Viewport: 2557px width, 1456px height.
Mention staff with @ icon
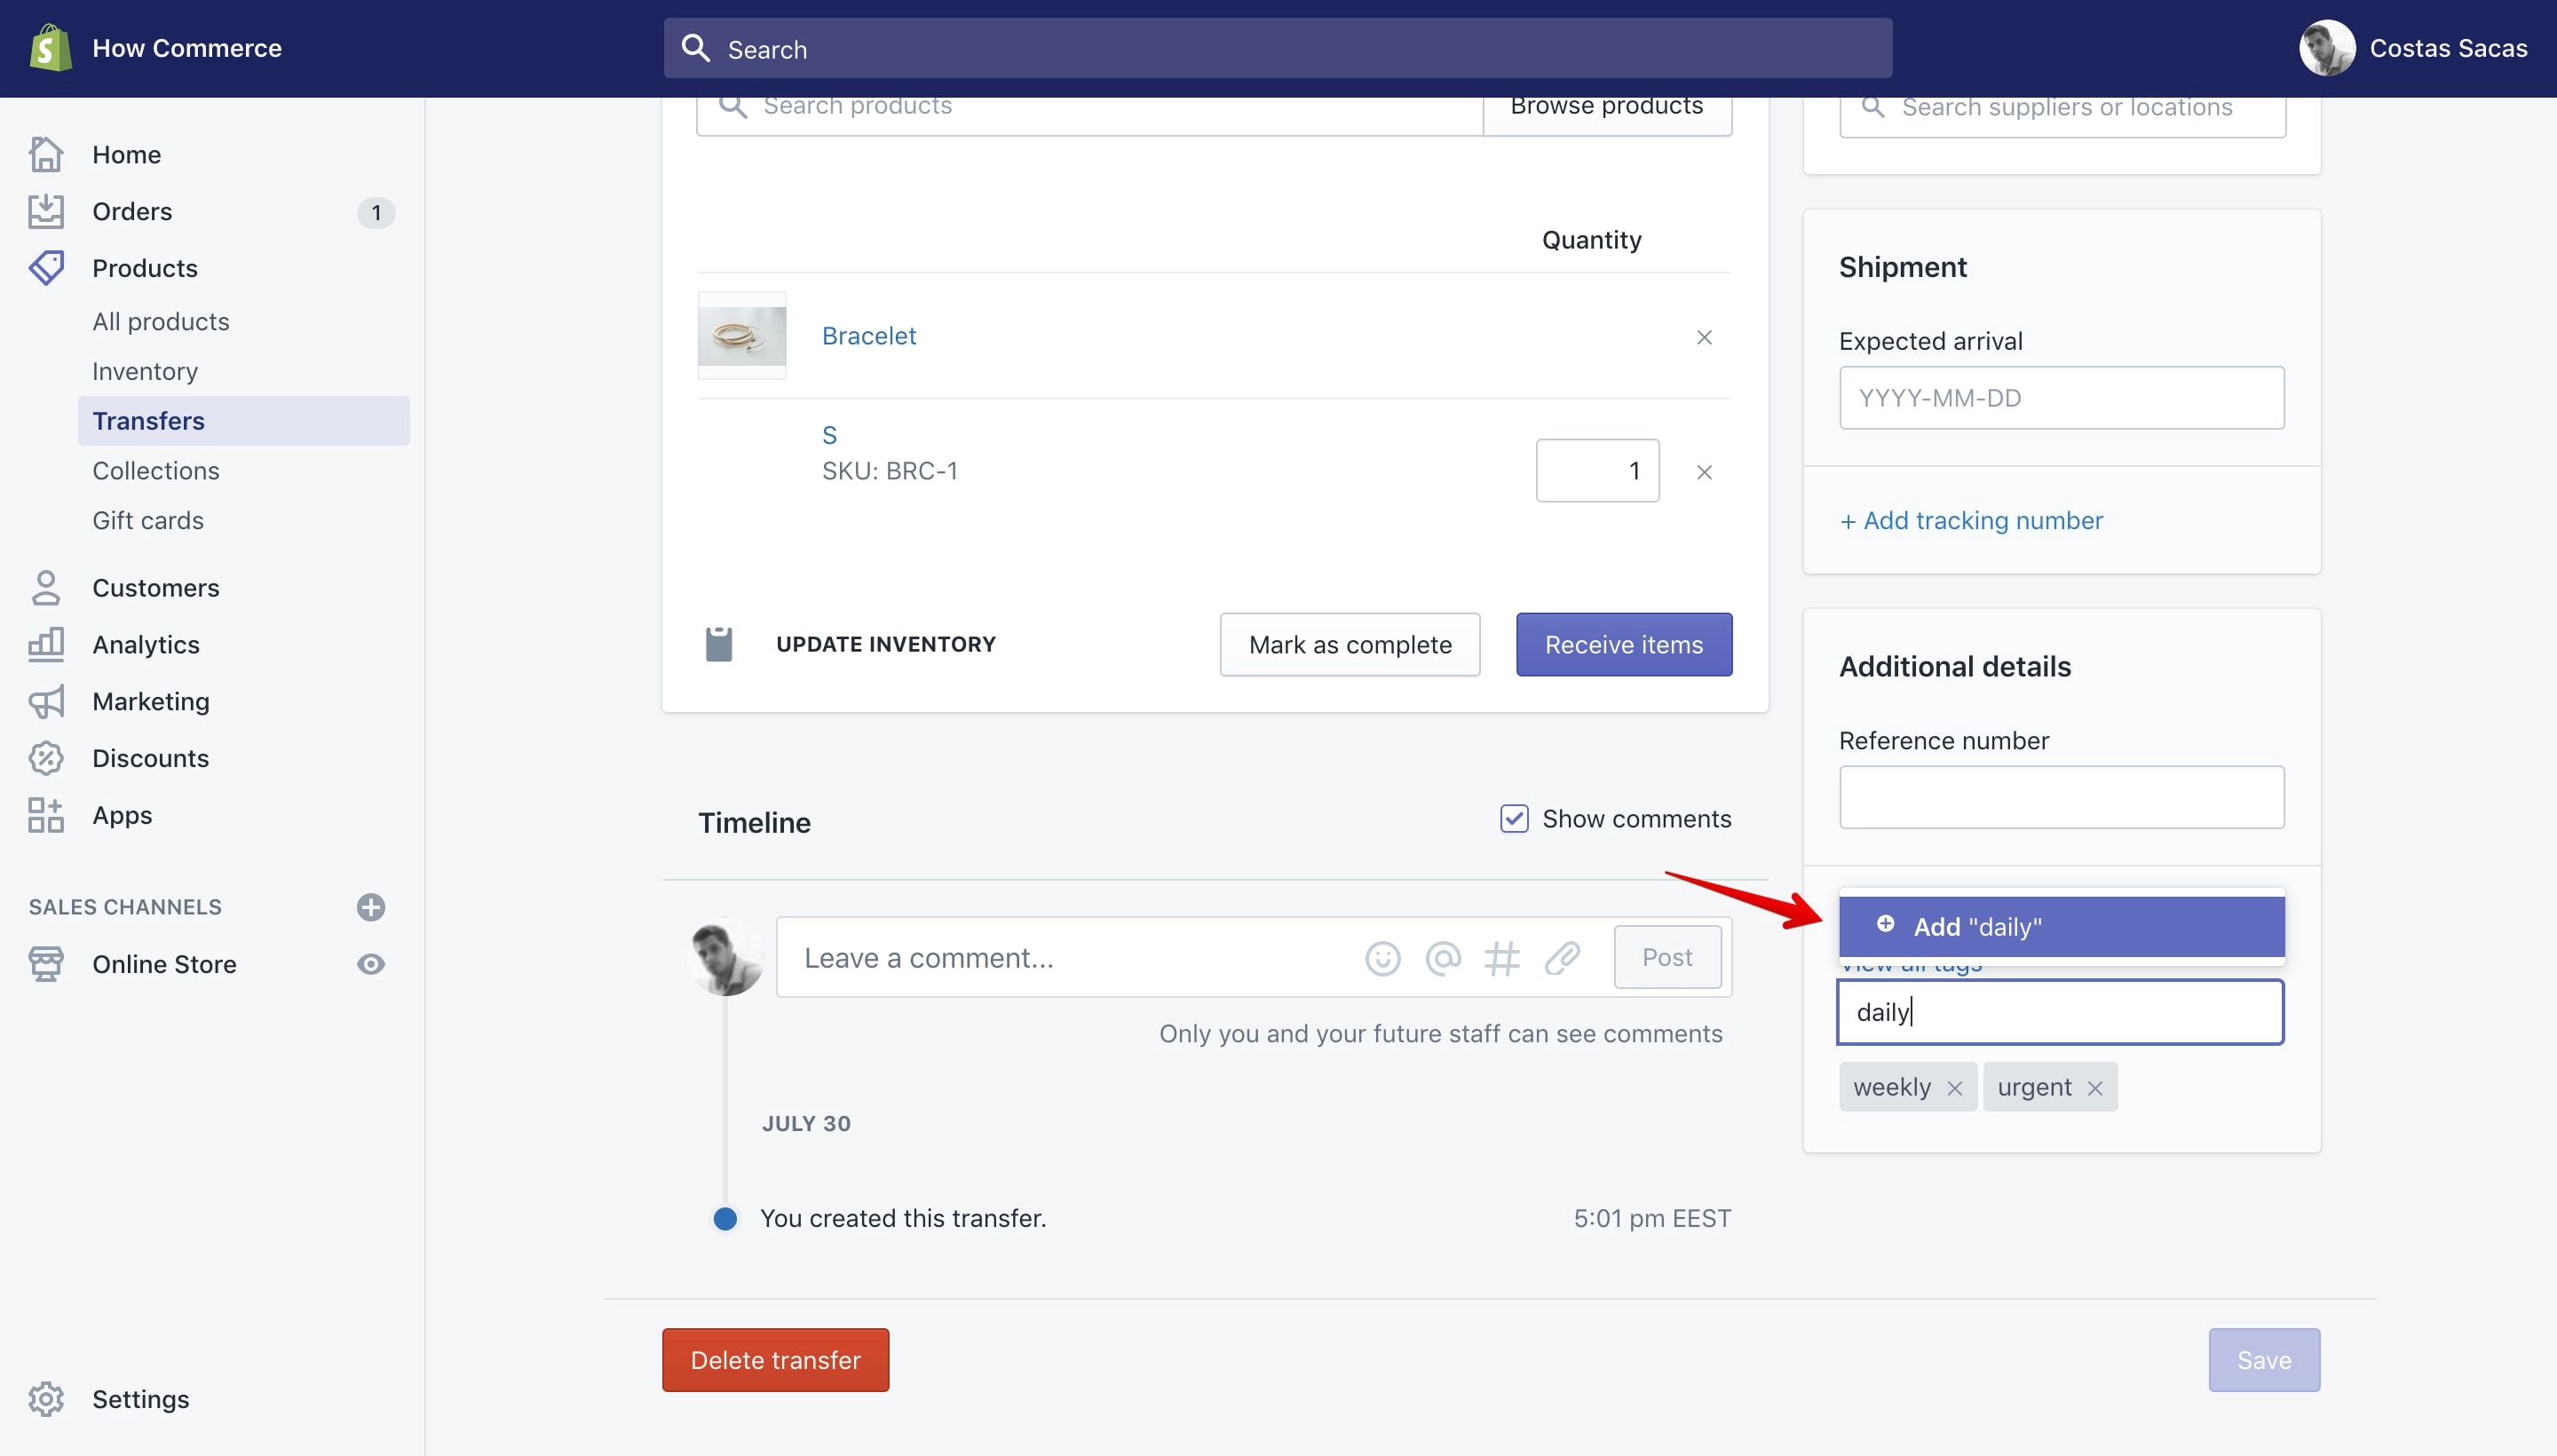[x=1442, y=958]
